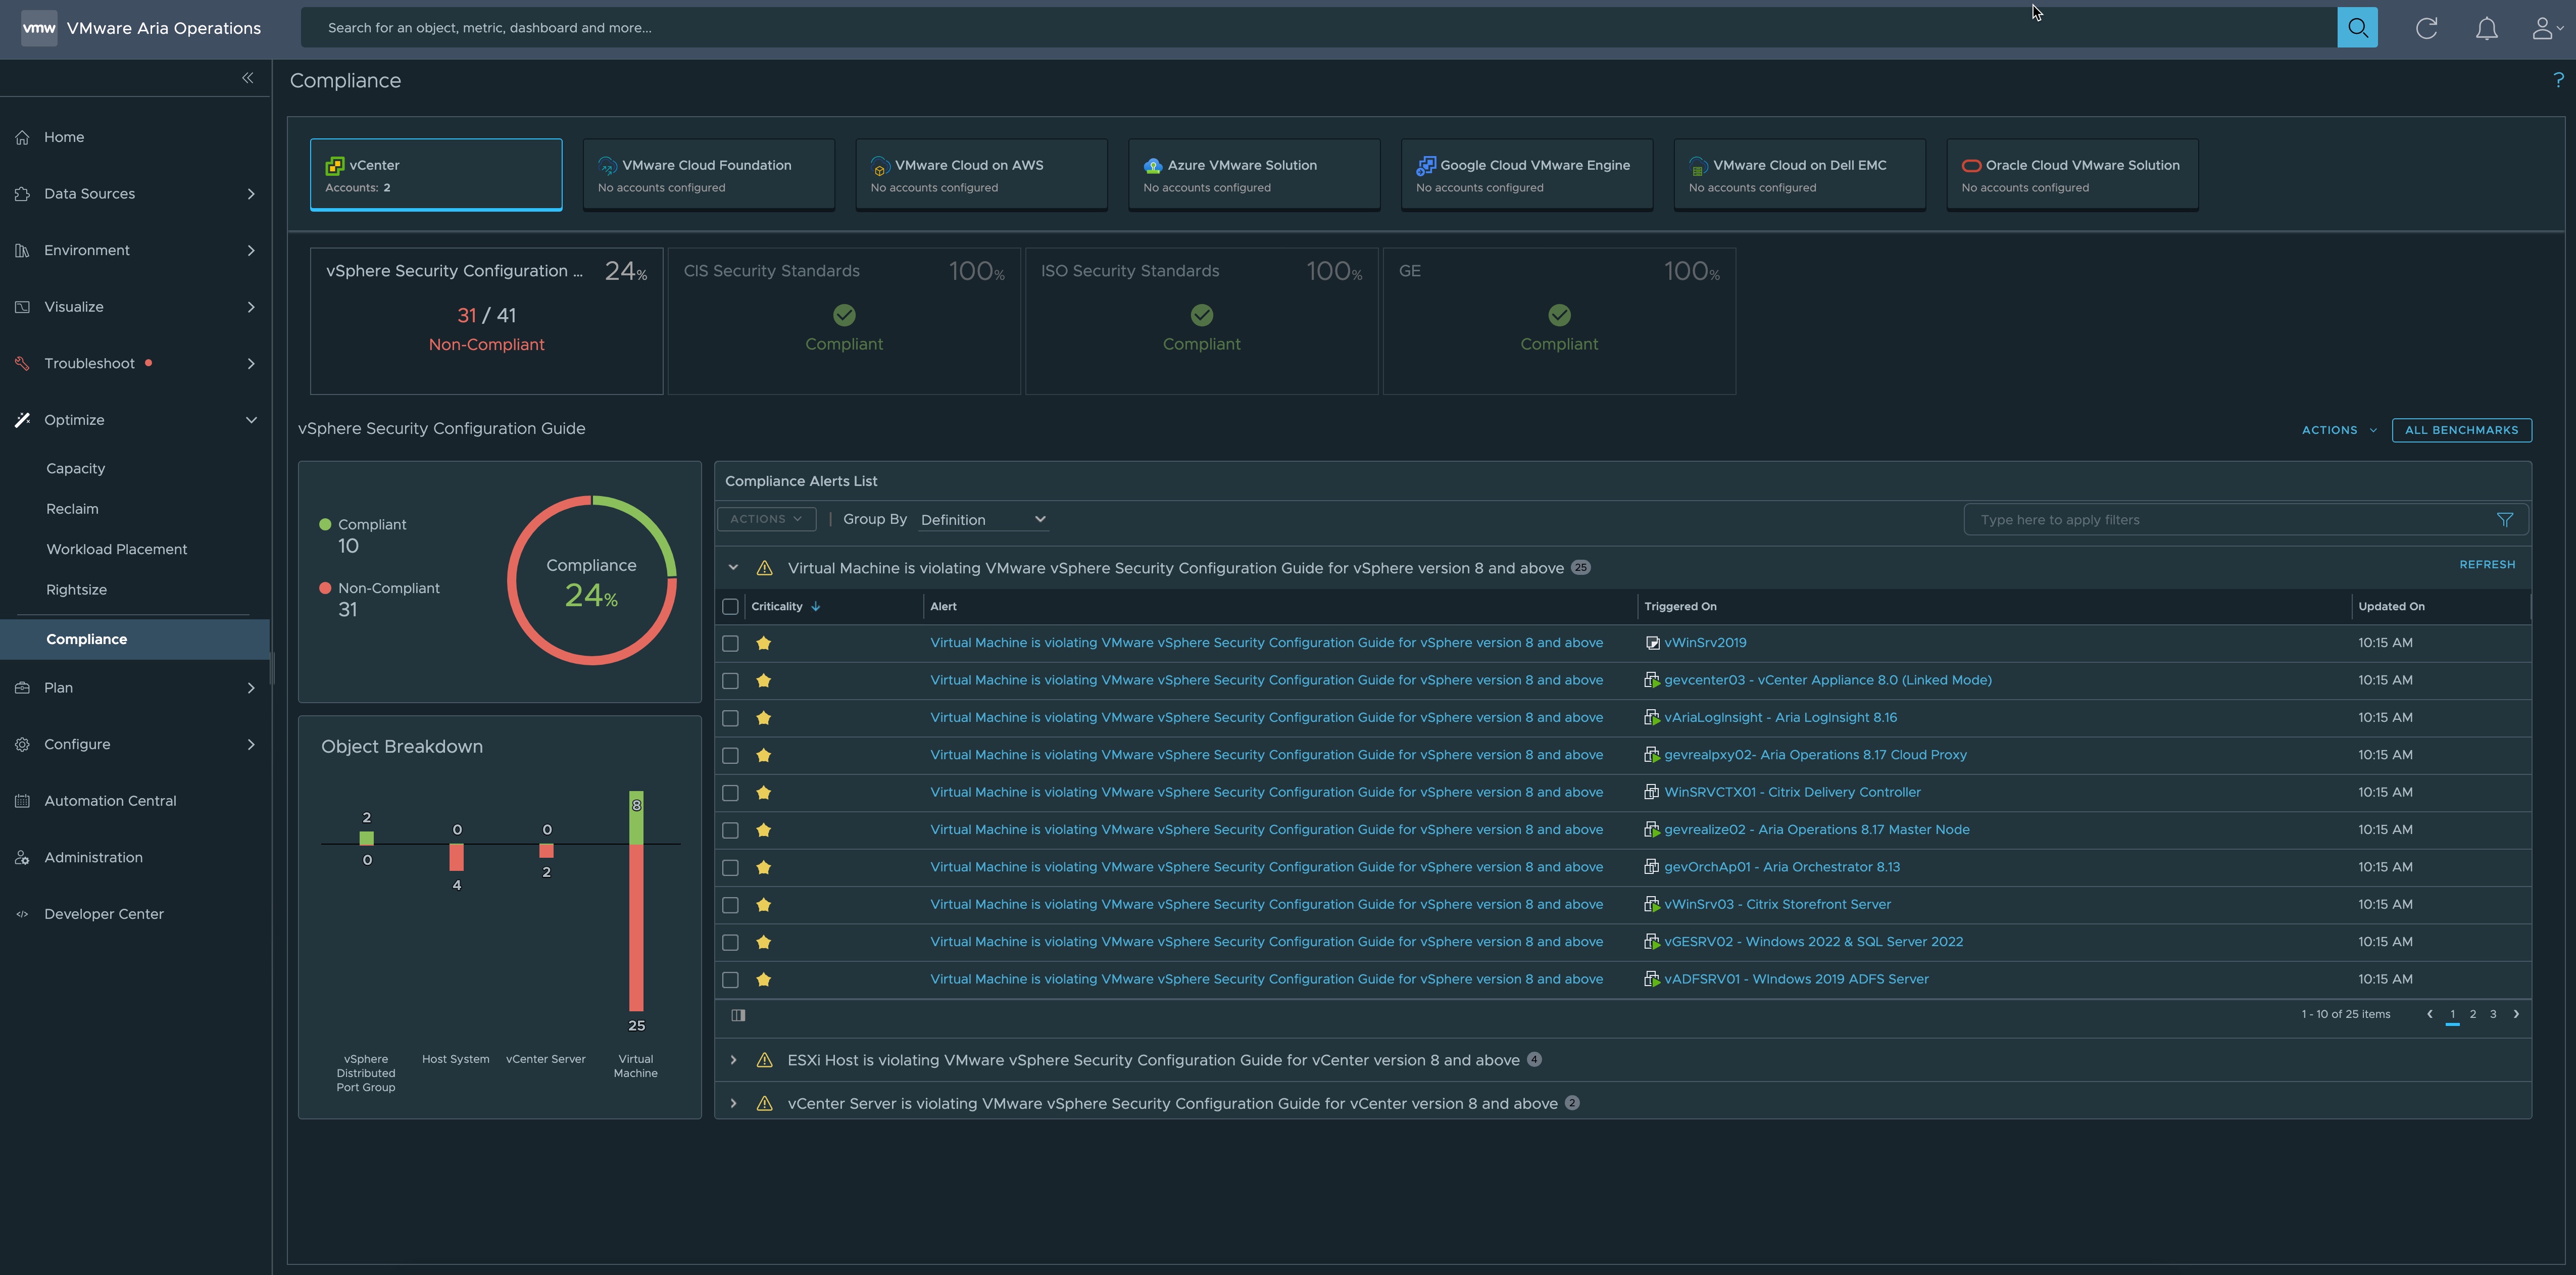
Task: Click the Home icon in the sidebar
Action: coord(22,137)
